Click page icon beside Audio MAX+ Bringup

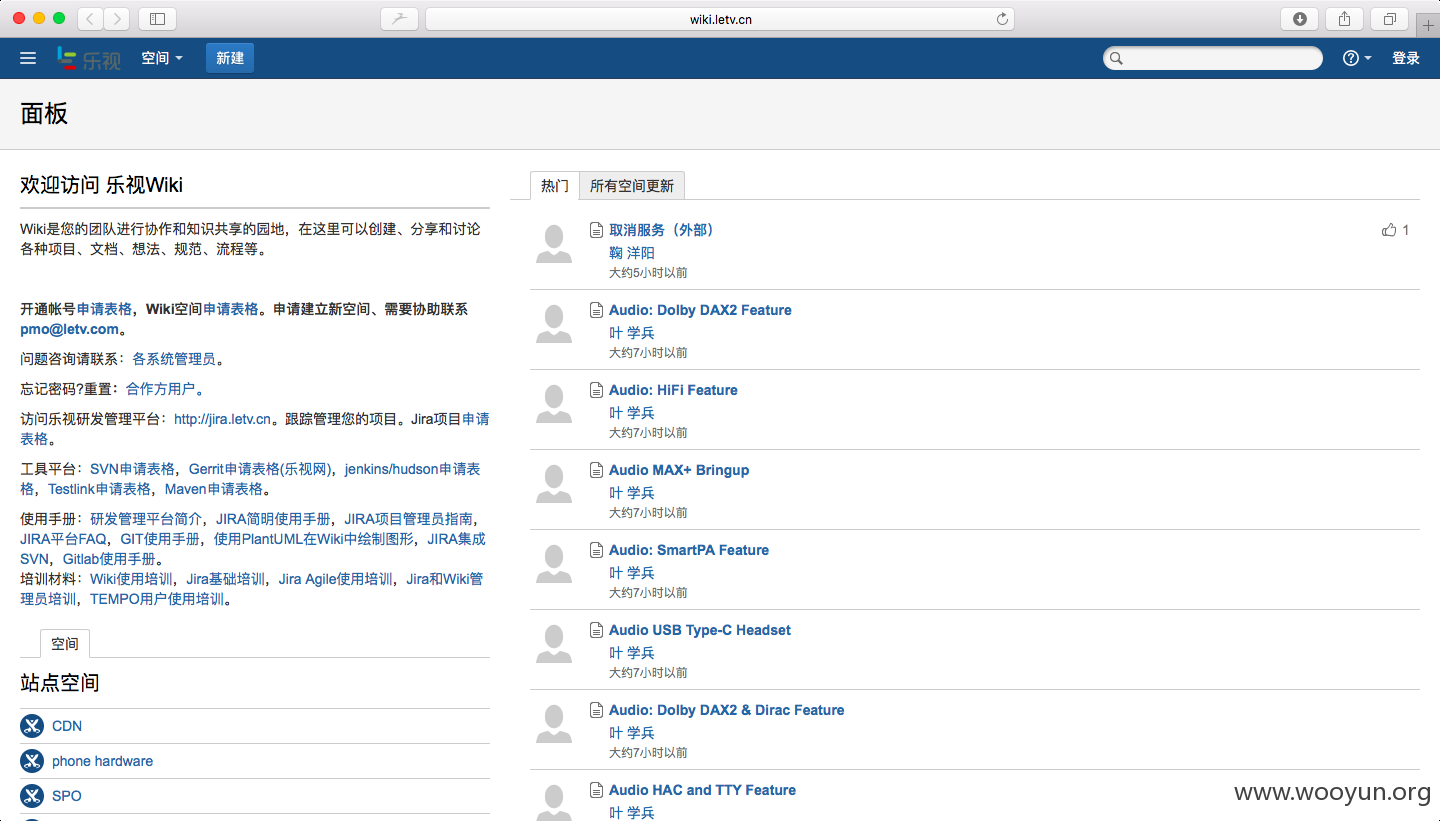click(x=596, y=470)
